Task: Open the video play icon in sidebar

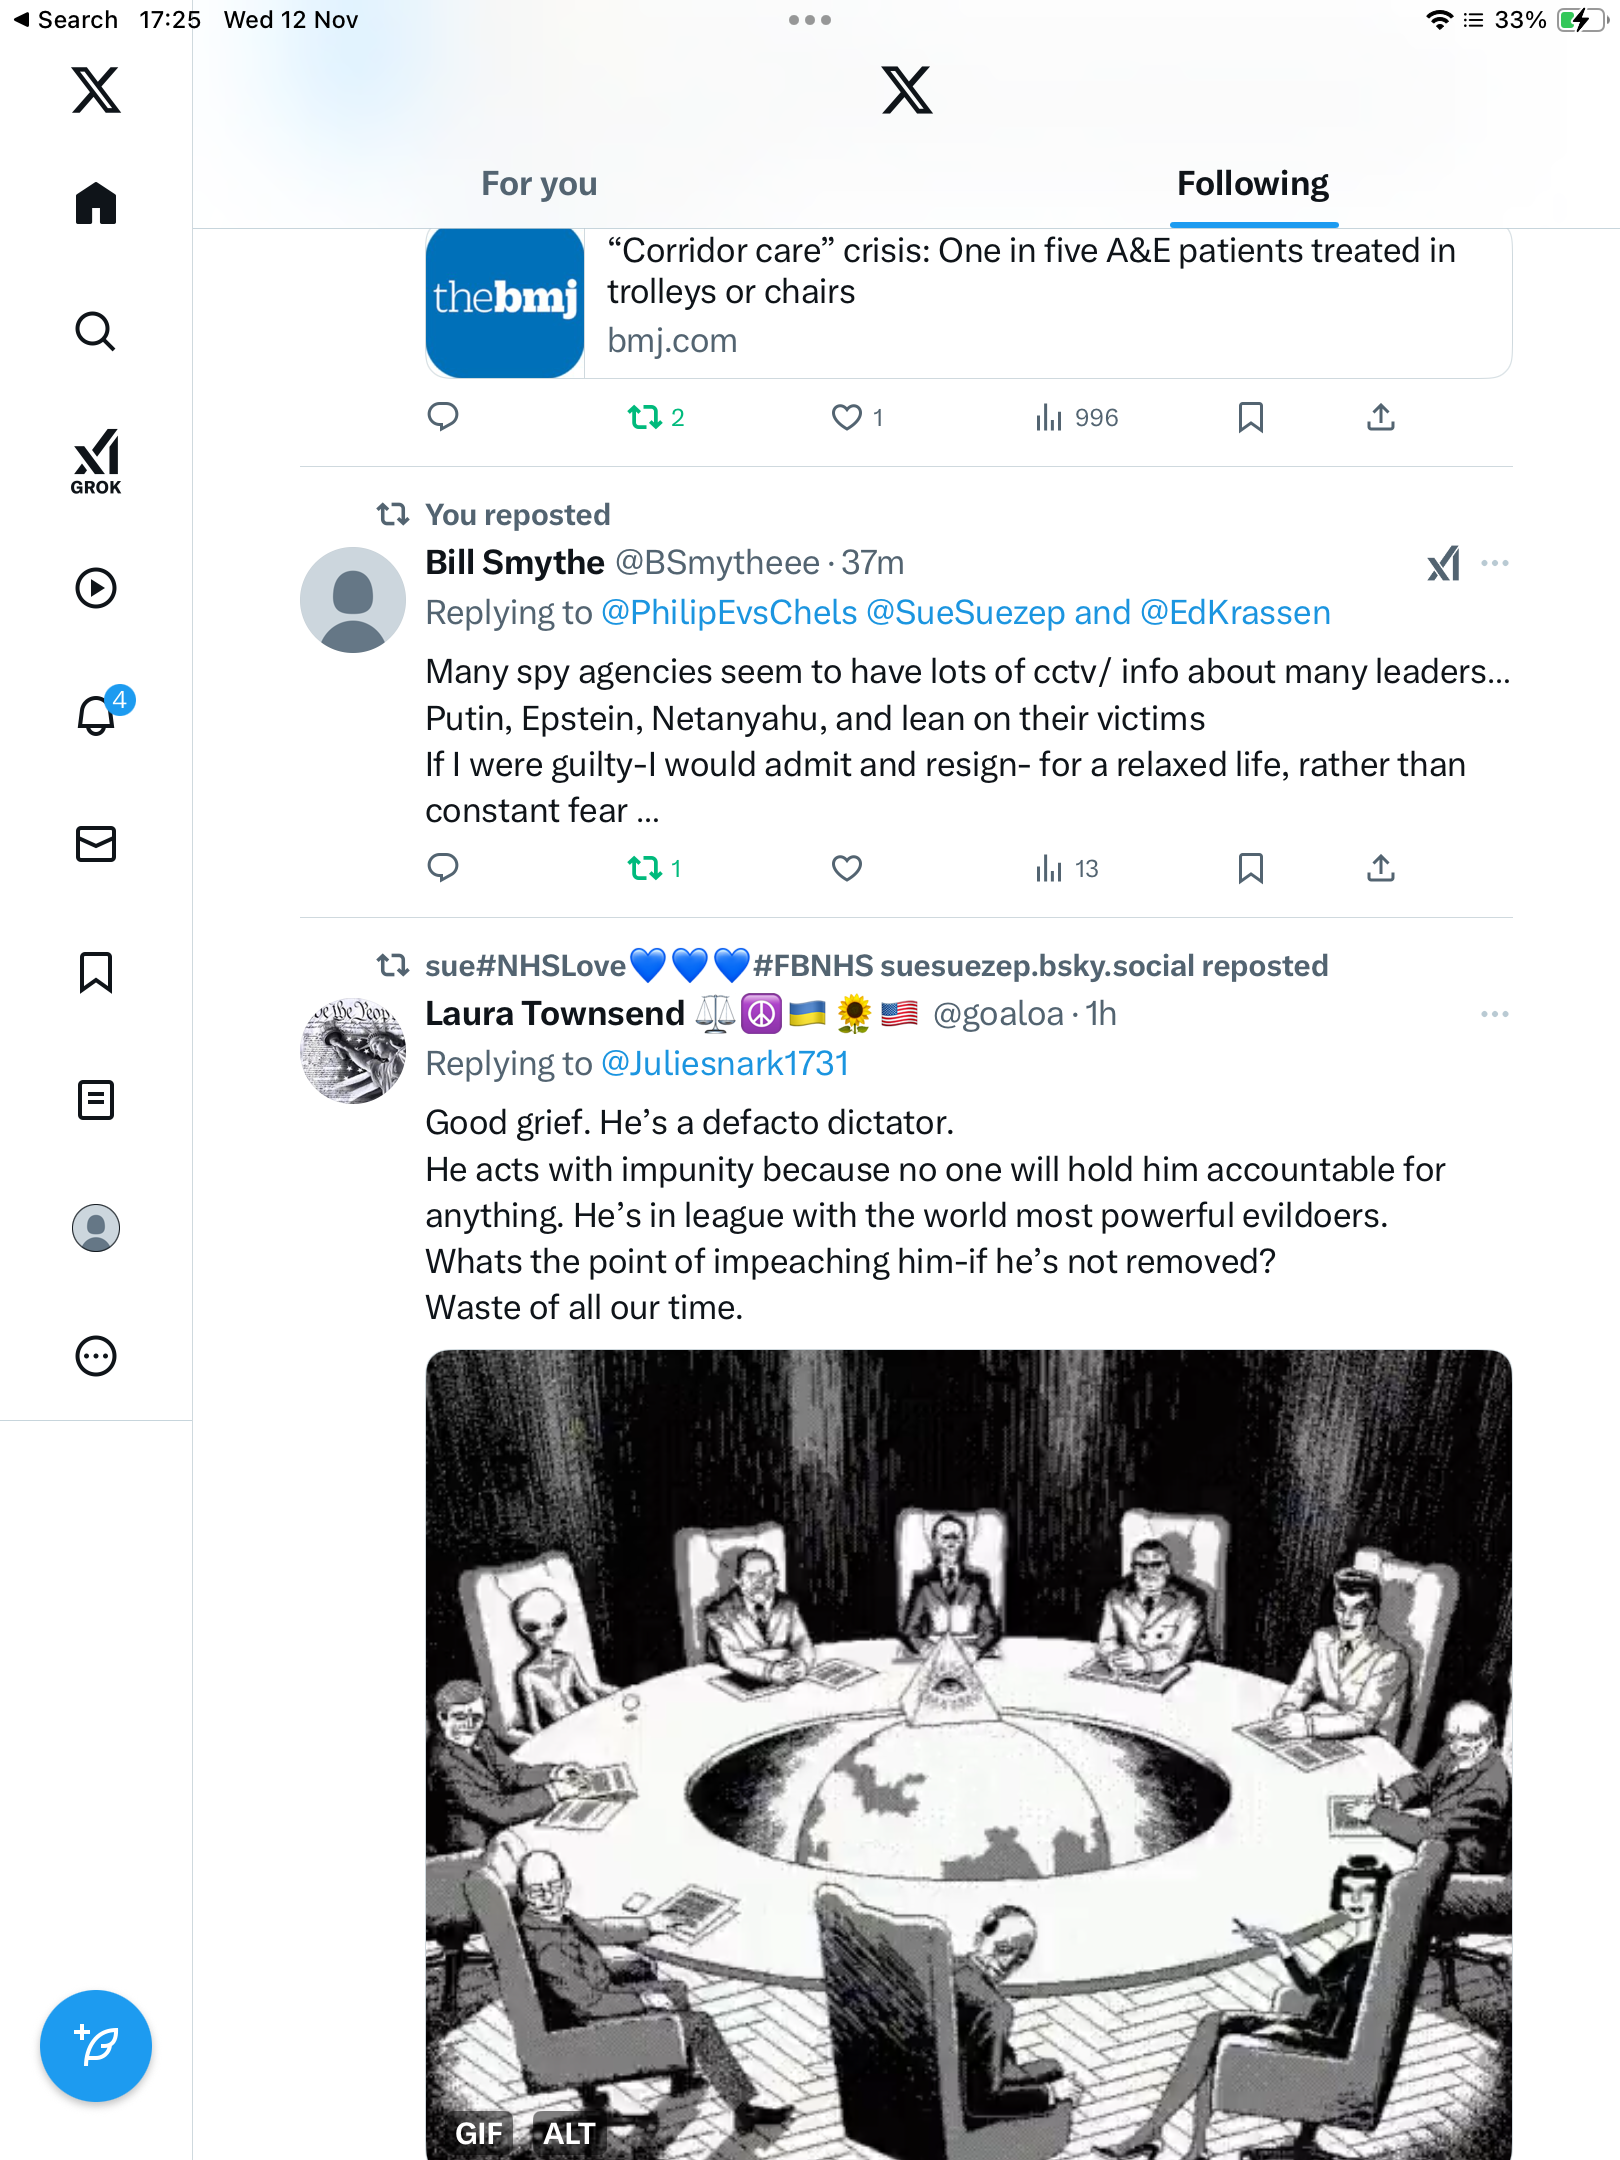Action: point(96,588)
